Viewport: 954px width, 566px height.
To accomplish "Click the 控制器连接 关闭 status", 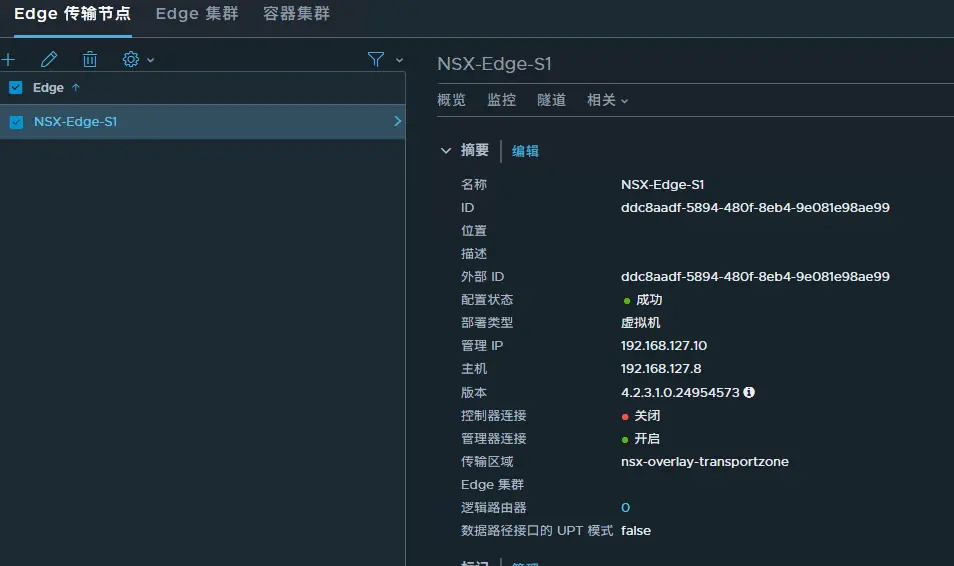I will tap(641, 416).
